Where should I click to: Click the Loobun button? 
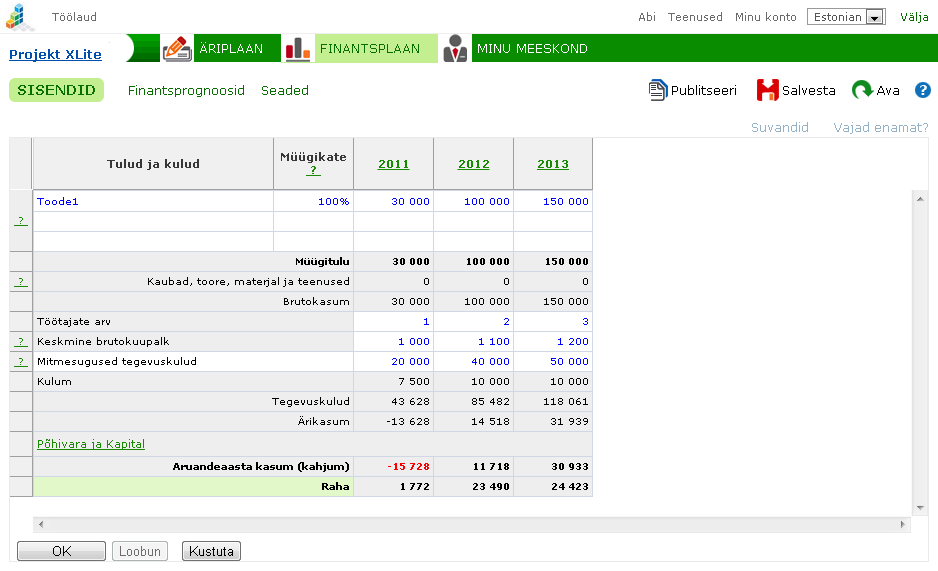tap(140, 551)
